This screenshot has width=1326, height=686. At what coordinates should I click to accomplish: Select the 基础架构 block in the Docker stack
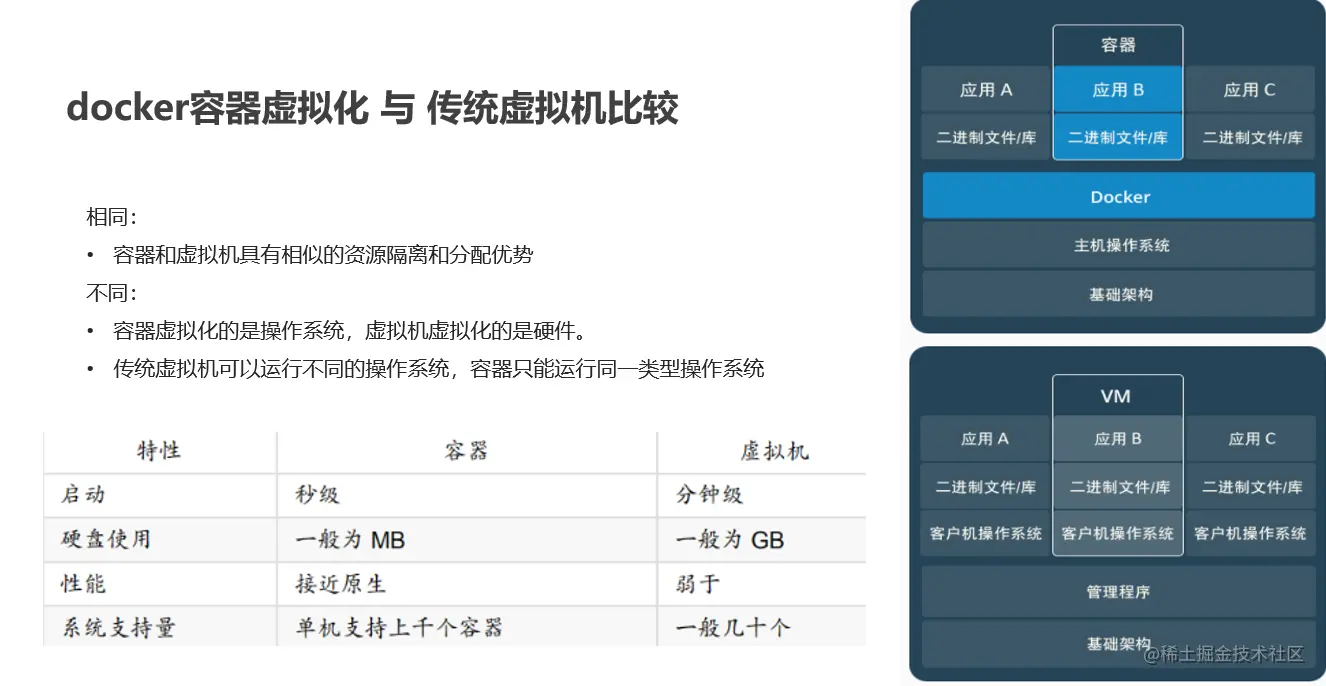pyautogui.click(x=1117, y=293)
